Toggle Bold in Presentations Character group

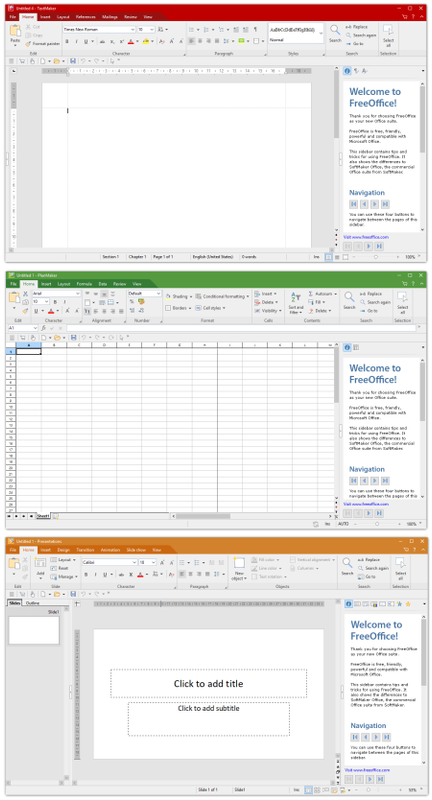[86, 574]
